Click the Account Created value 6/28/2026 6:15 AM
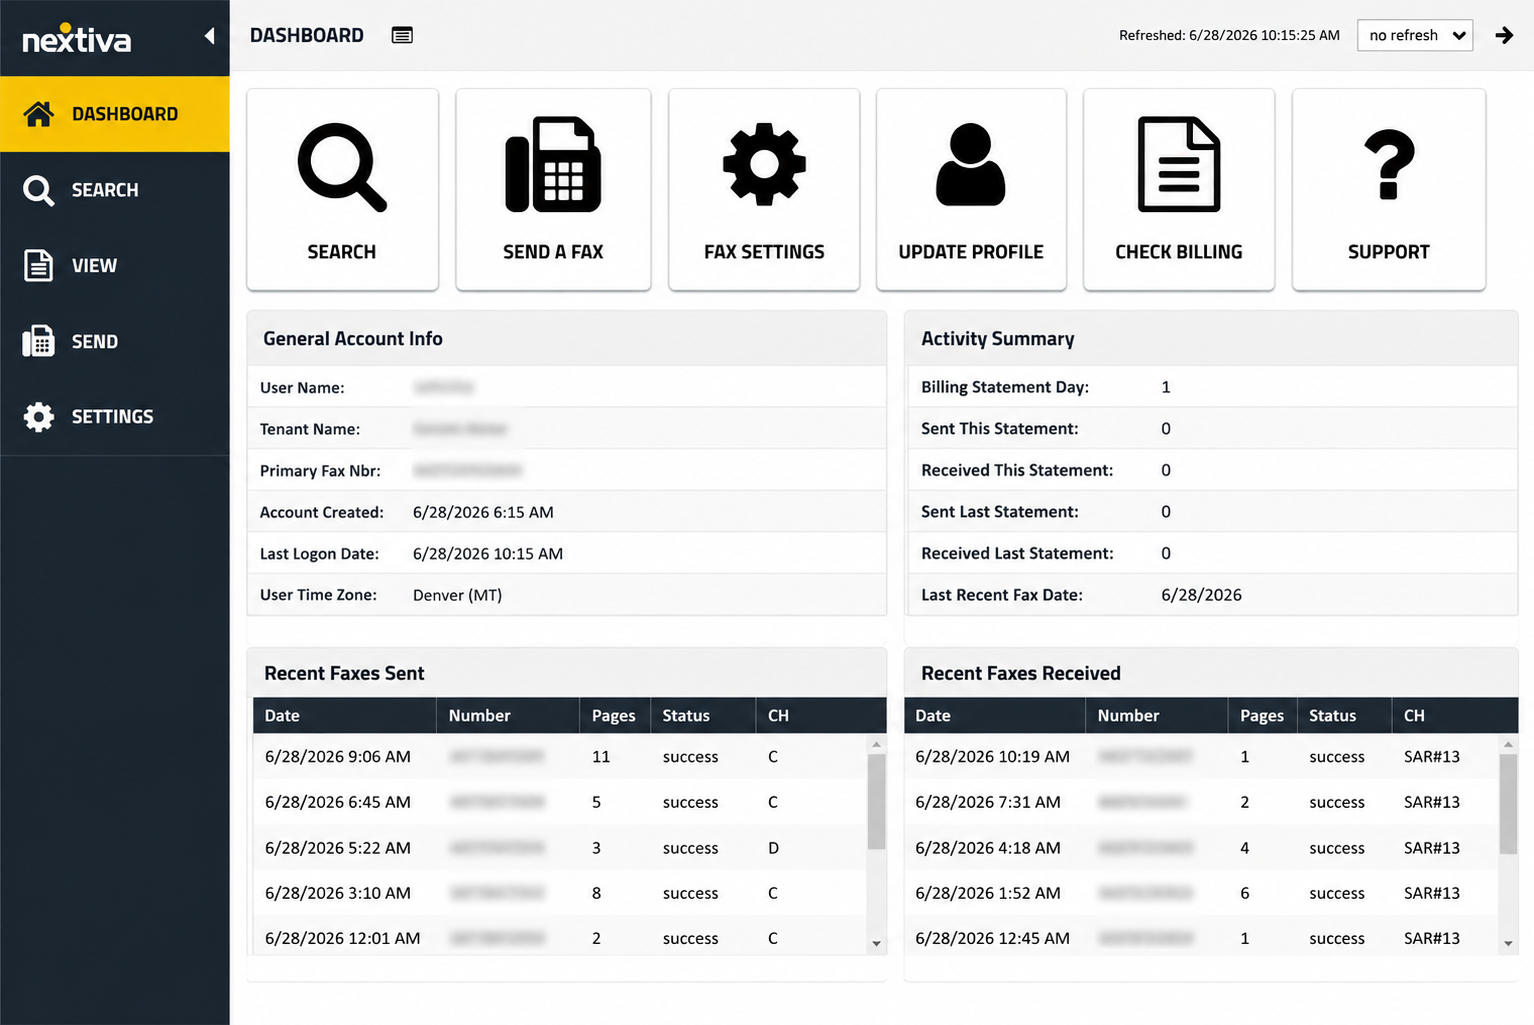The width and height of the screenshot is (1534, 1025). [x=483, y=512]
